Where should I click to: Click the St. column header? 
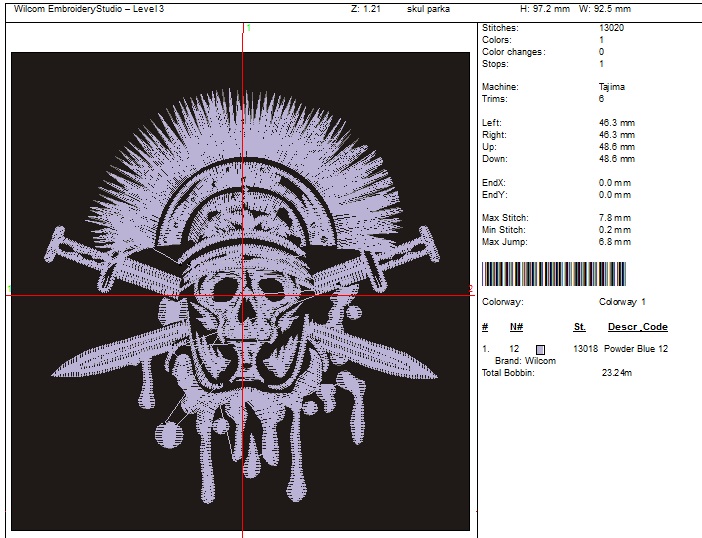pos(579,327)
